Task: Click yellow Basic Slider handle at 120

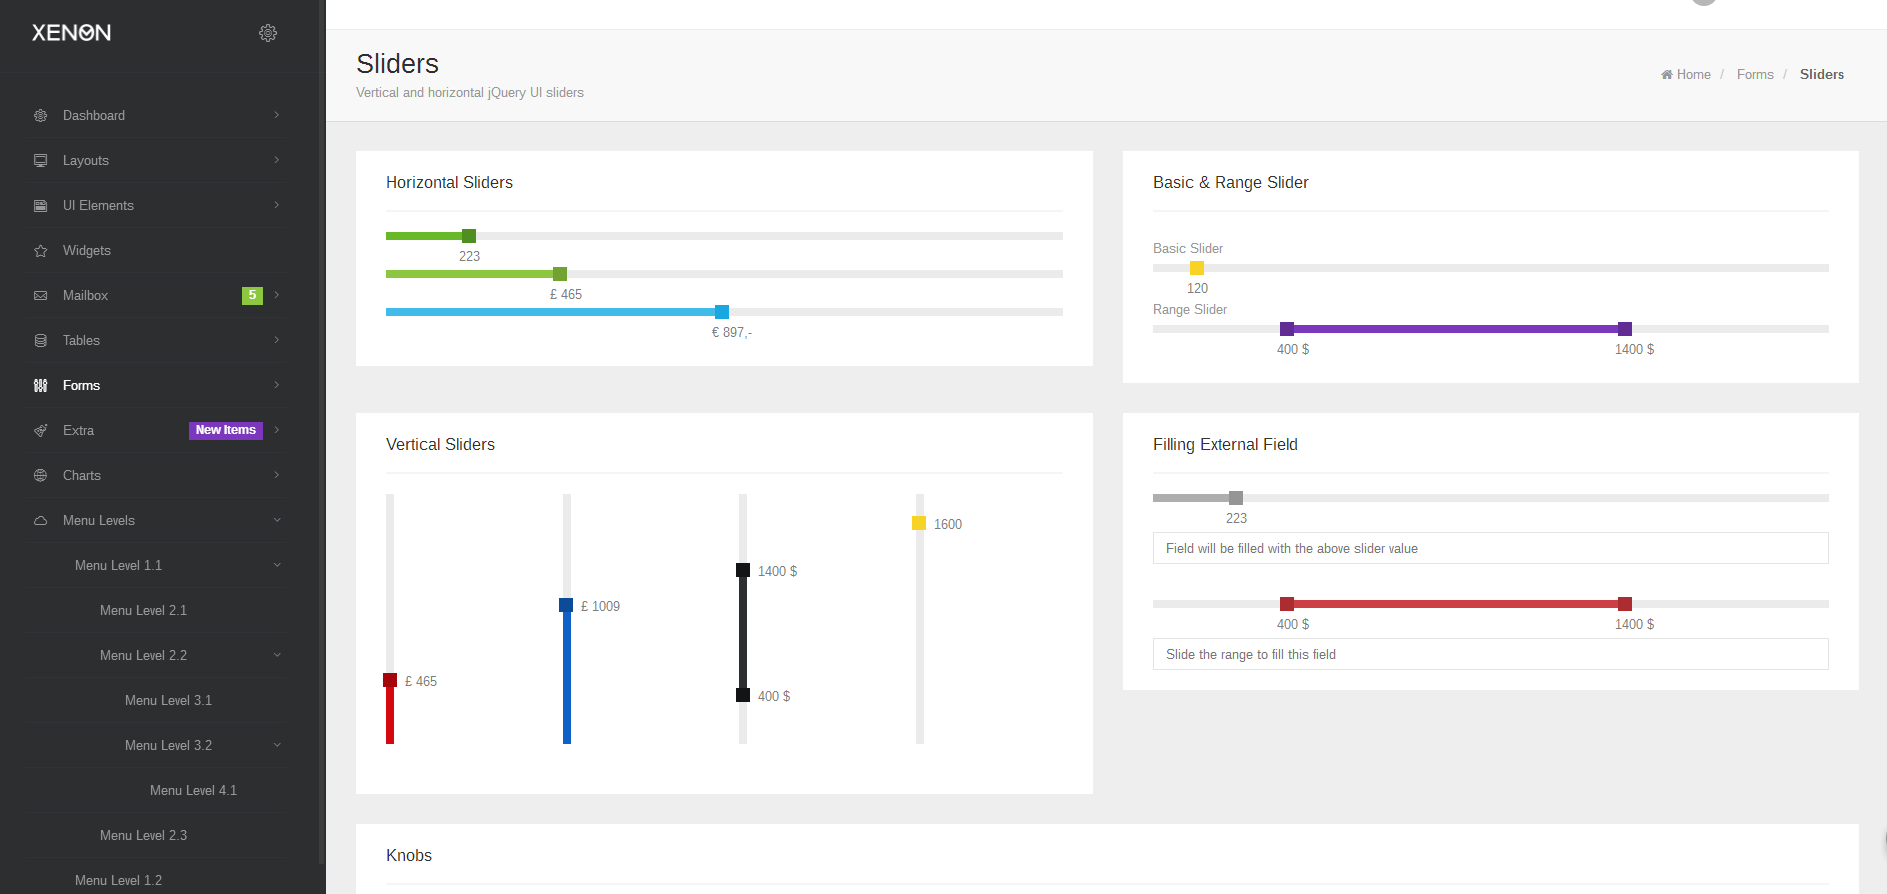Action: 1197,268
